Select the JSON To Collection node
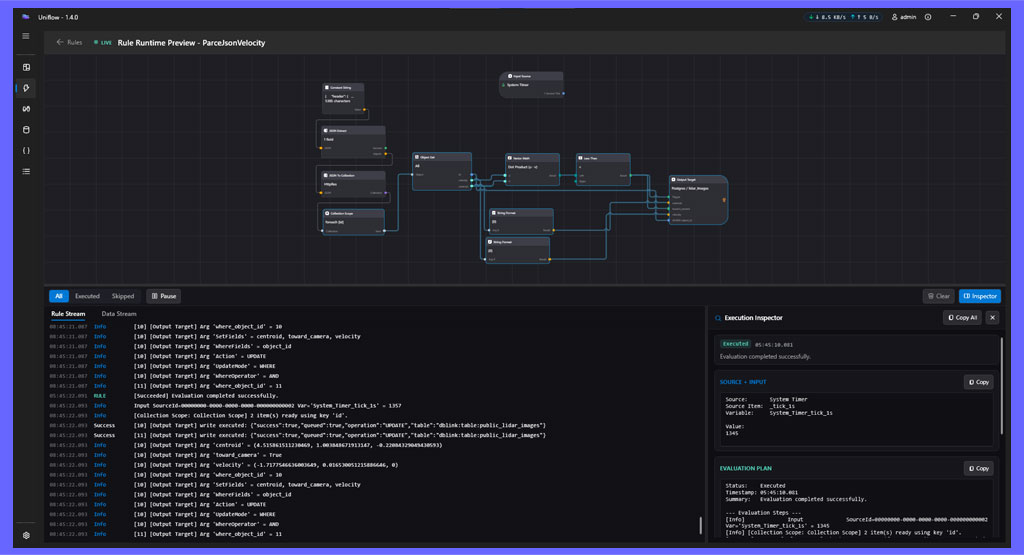The height and width of the screenshot is (555, 1024). tap(353, 184)
